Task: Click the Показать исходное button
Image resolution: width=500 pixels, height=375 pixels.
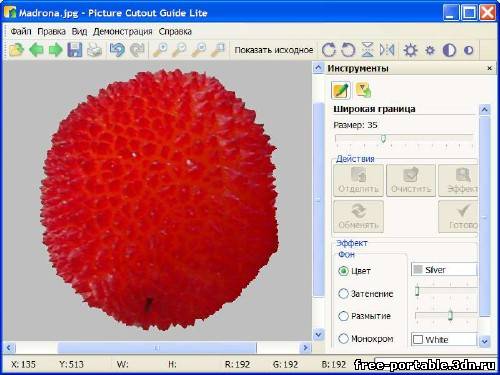Action: tap(274, 50)
